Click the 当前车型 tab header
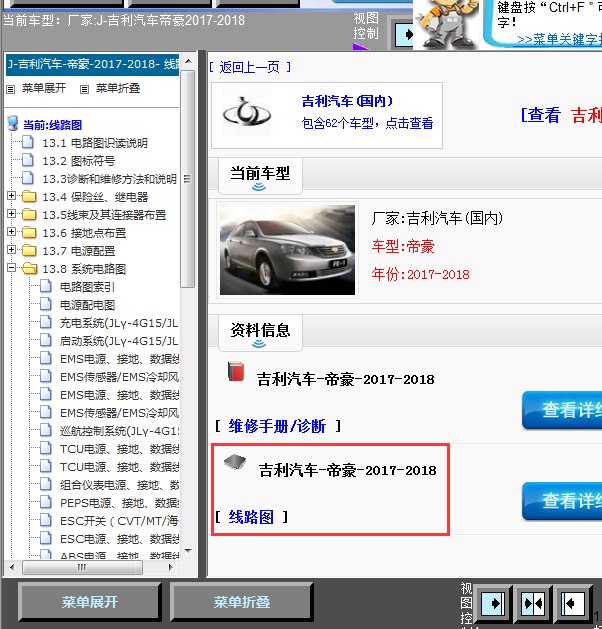602x629 pixels. pyautogui.click(x=260, y=176)
